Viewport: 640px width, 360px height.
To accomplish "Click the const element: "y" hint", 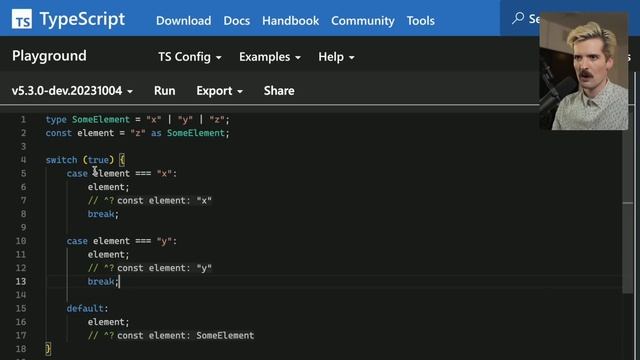I will point(164,268).
